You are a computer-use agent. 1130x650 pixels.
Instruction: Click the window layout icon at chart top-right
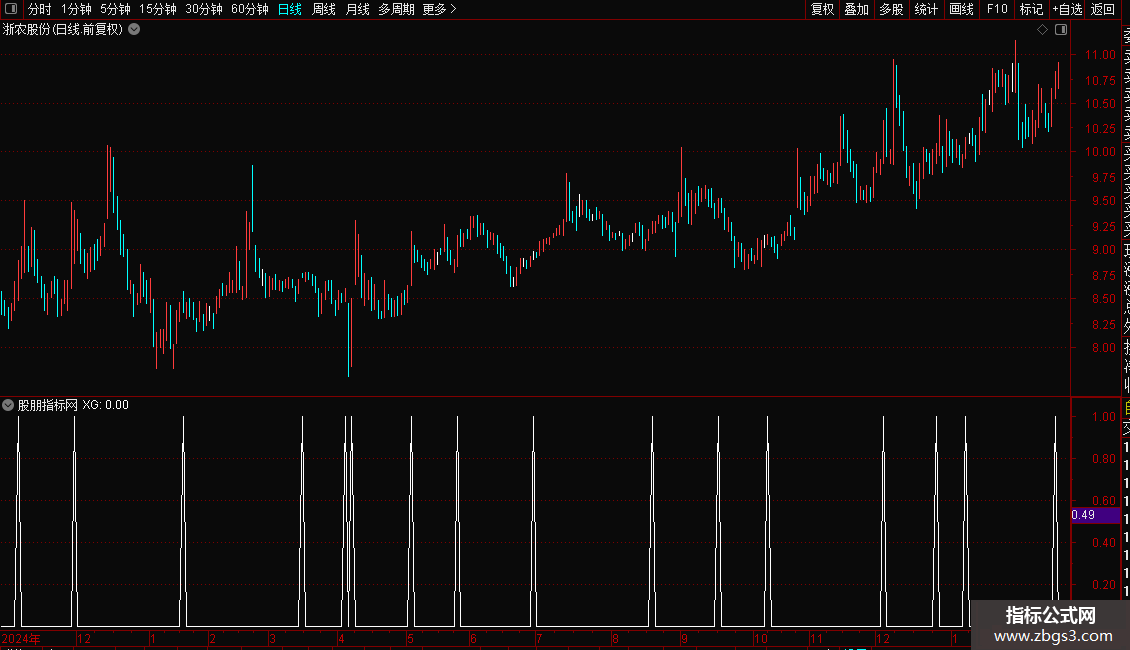[x=1061, y=30]
